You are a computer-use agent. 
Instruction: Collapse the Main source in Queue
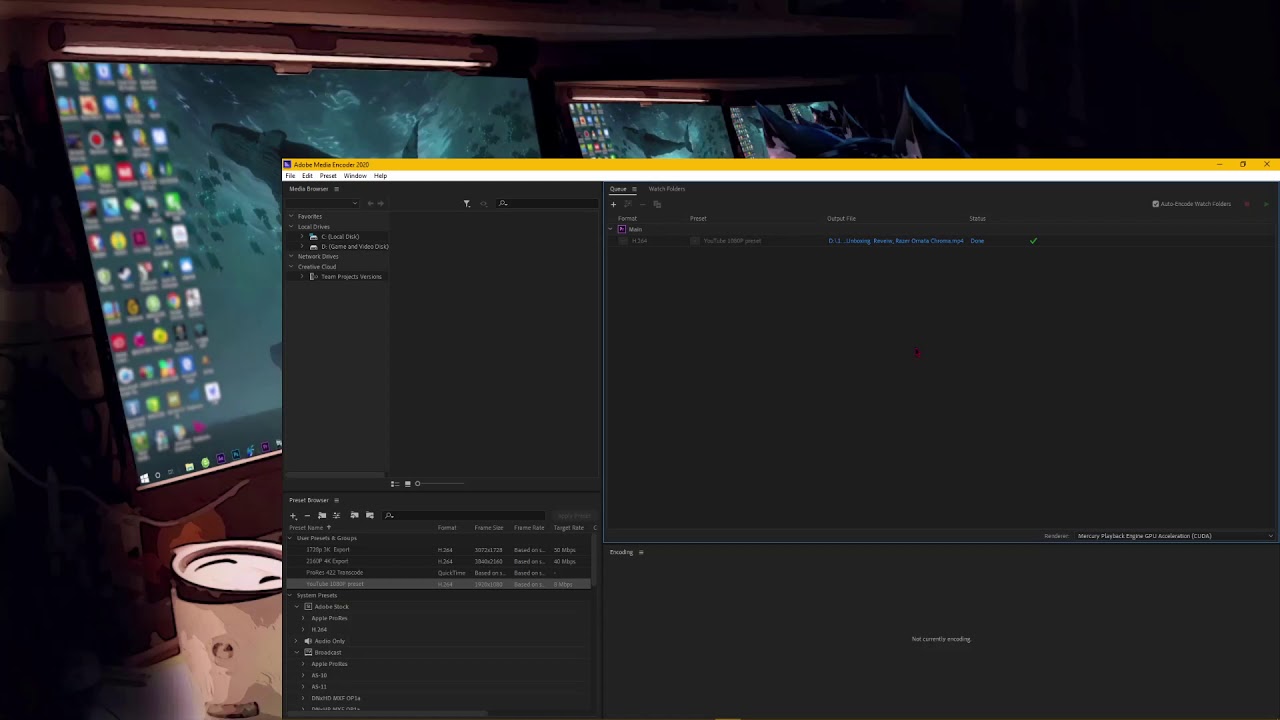(x=611, y=229)
